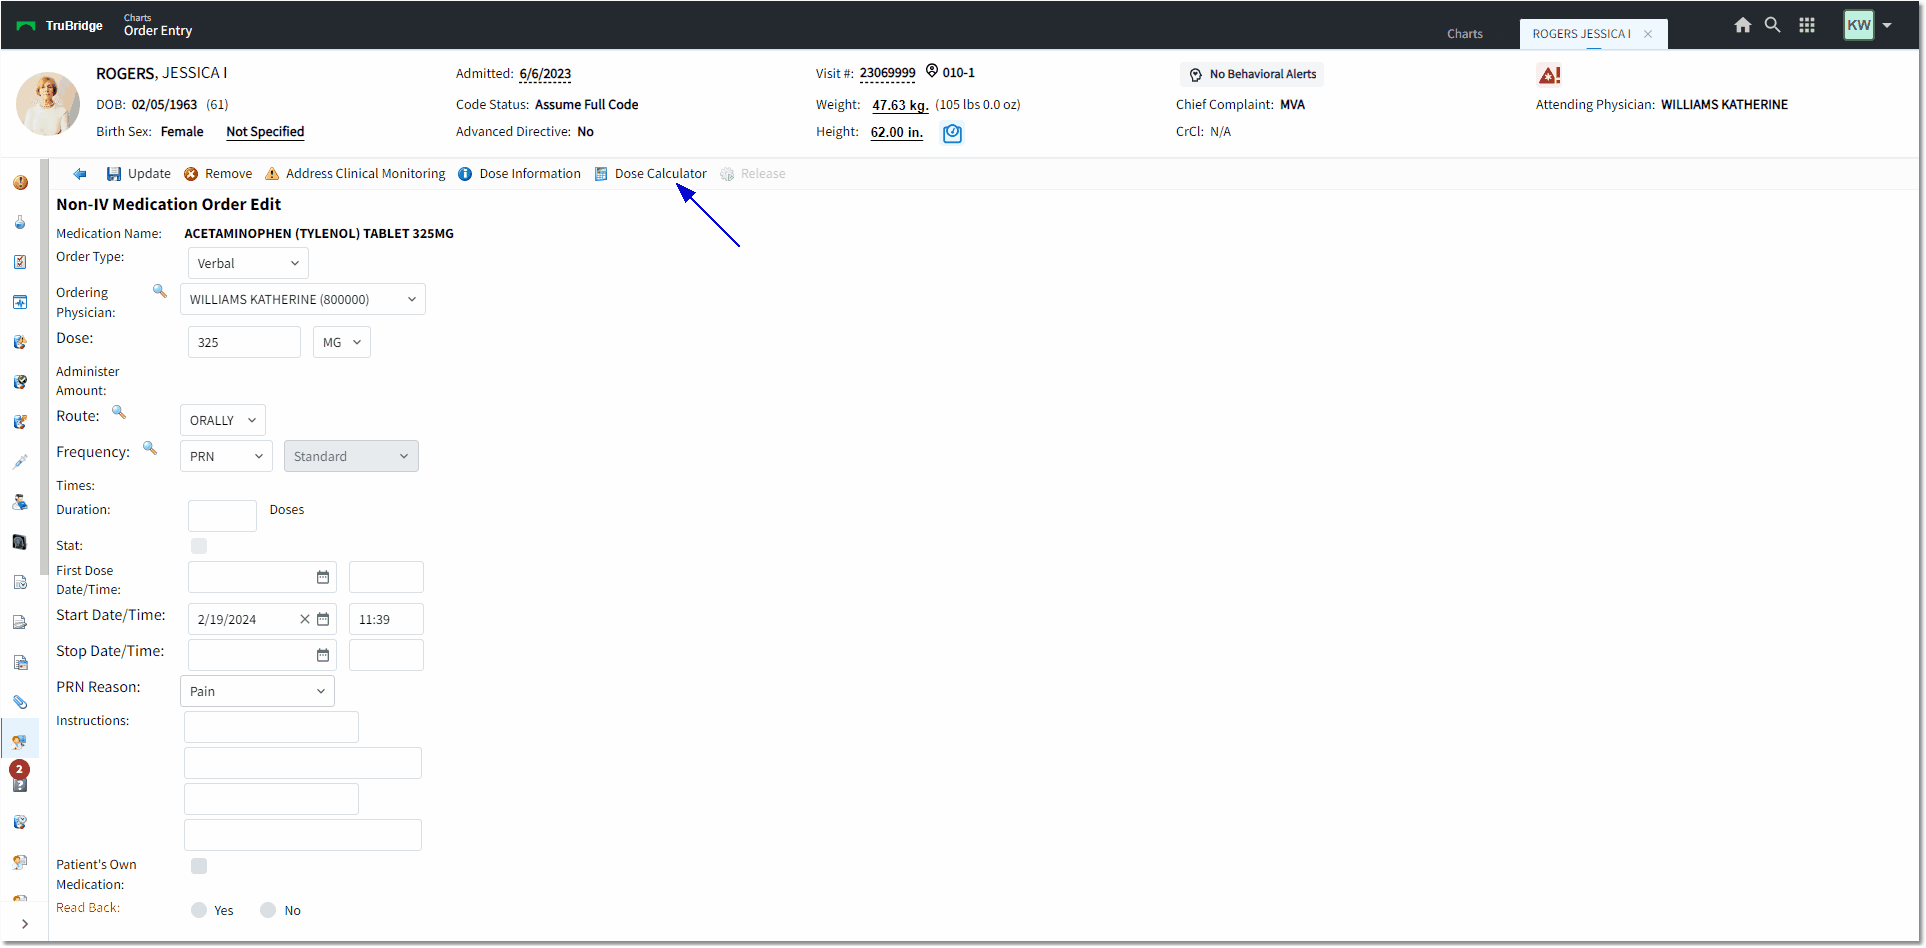Click the vitals monitor sidebar icon

point(20,302)
